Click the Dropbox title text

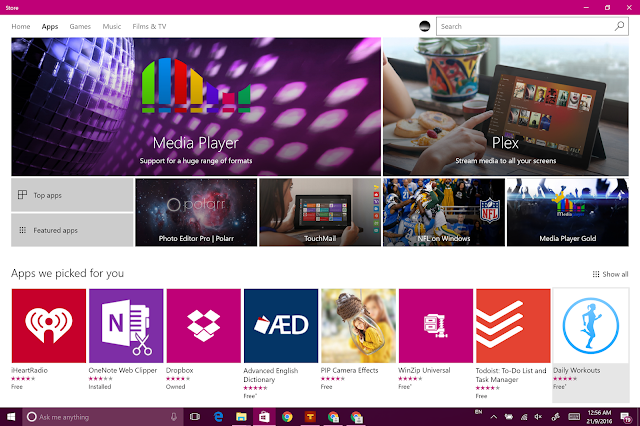pos(180,370)
